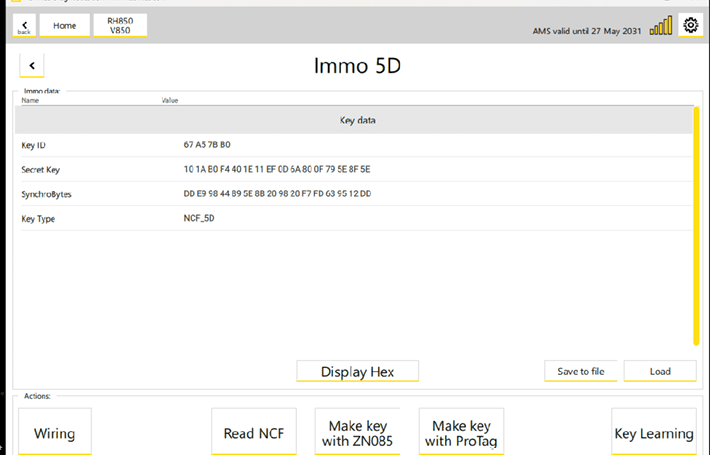Click Save to file
710x455 pixels.
coord(580,371)
